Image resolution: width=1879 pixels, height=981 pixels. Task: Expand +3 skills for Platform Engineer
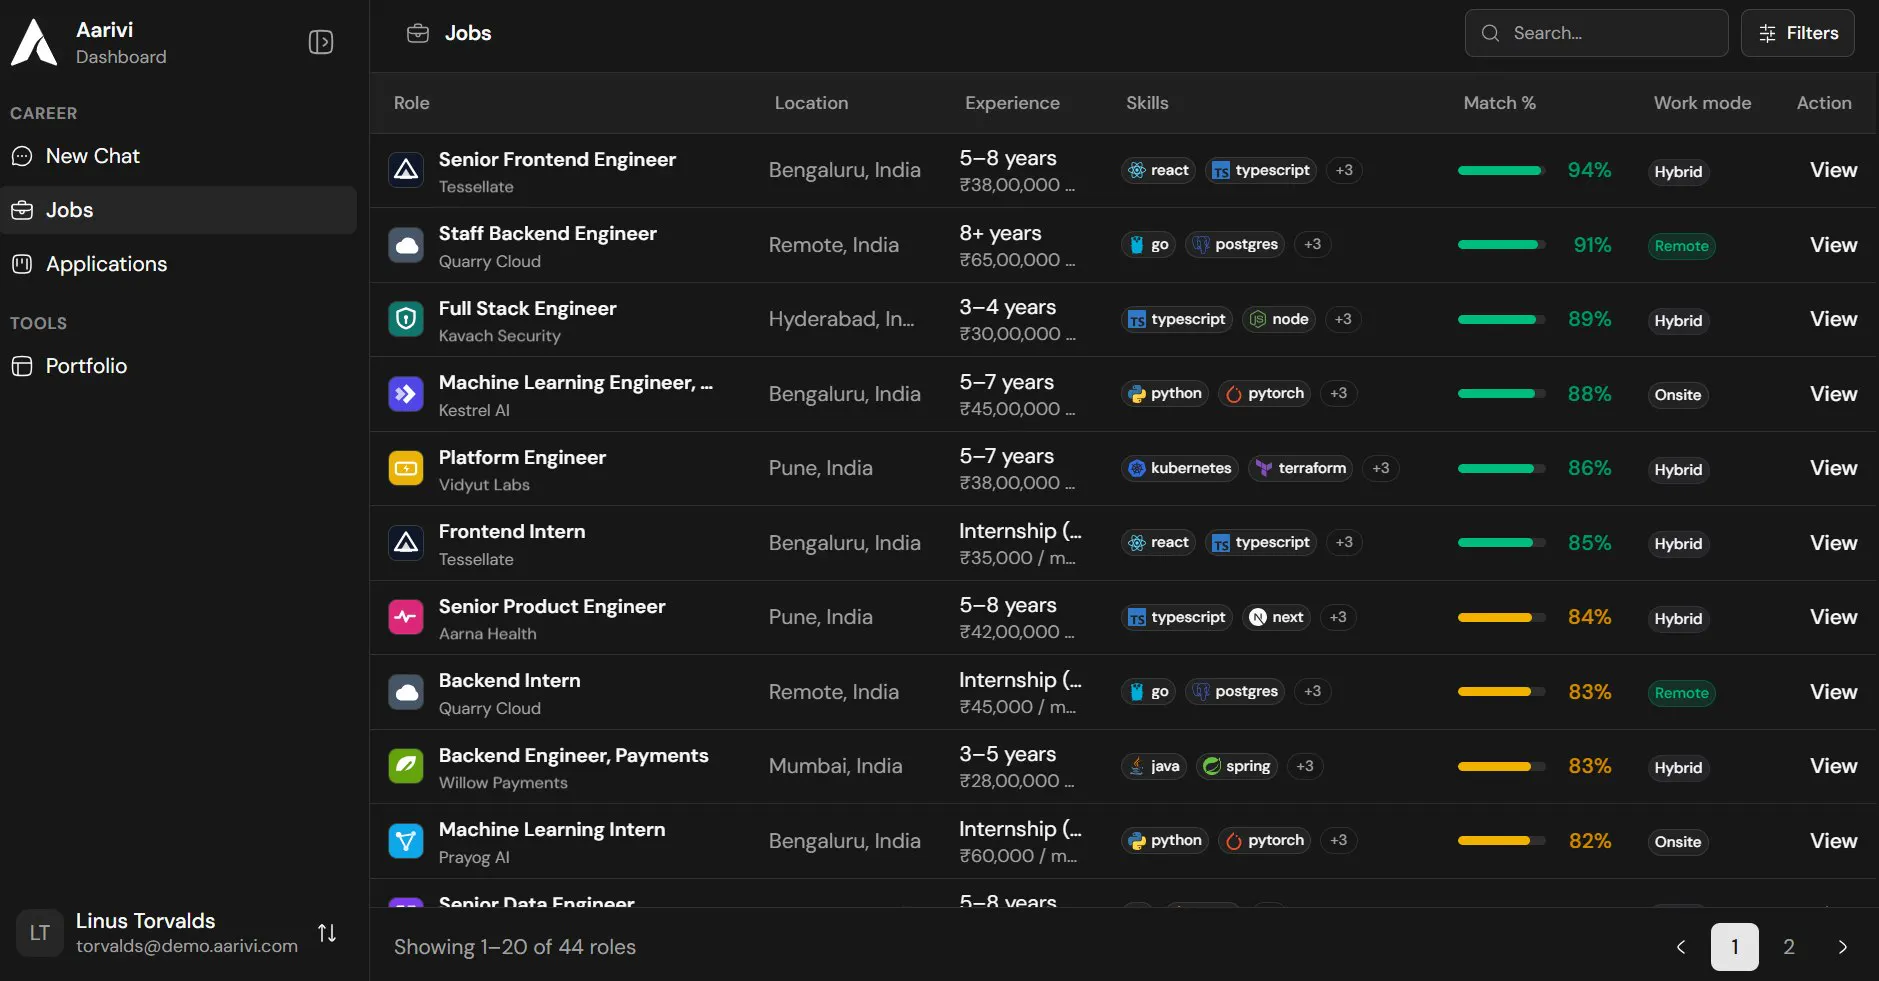[x=1381, y=468]
